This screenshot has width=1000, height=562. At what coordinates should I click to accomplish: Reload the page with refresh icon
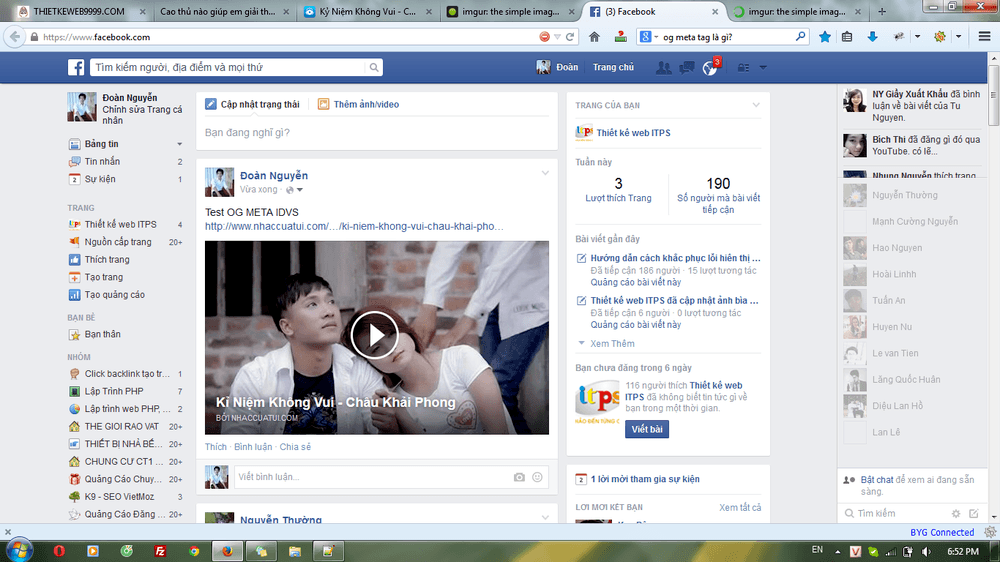[570, 37]
